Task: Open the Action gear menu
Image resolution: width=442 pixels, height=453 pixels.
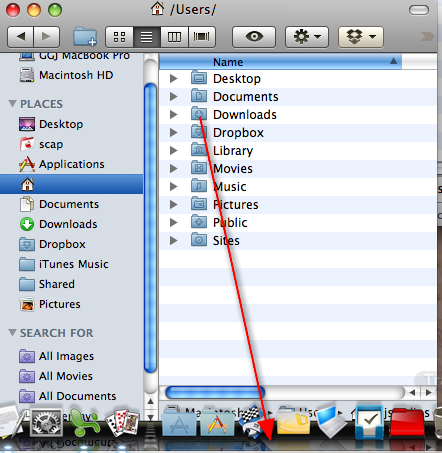Action: [307, 37]
